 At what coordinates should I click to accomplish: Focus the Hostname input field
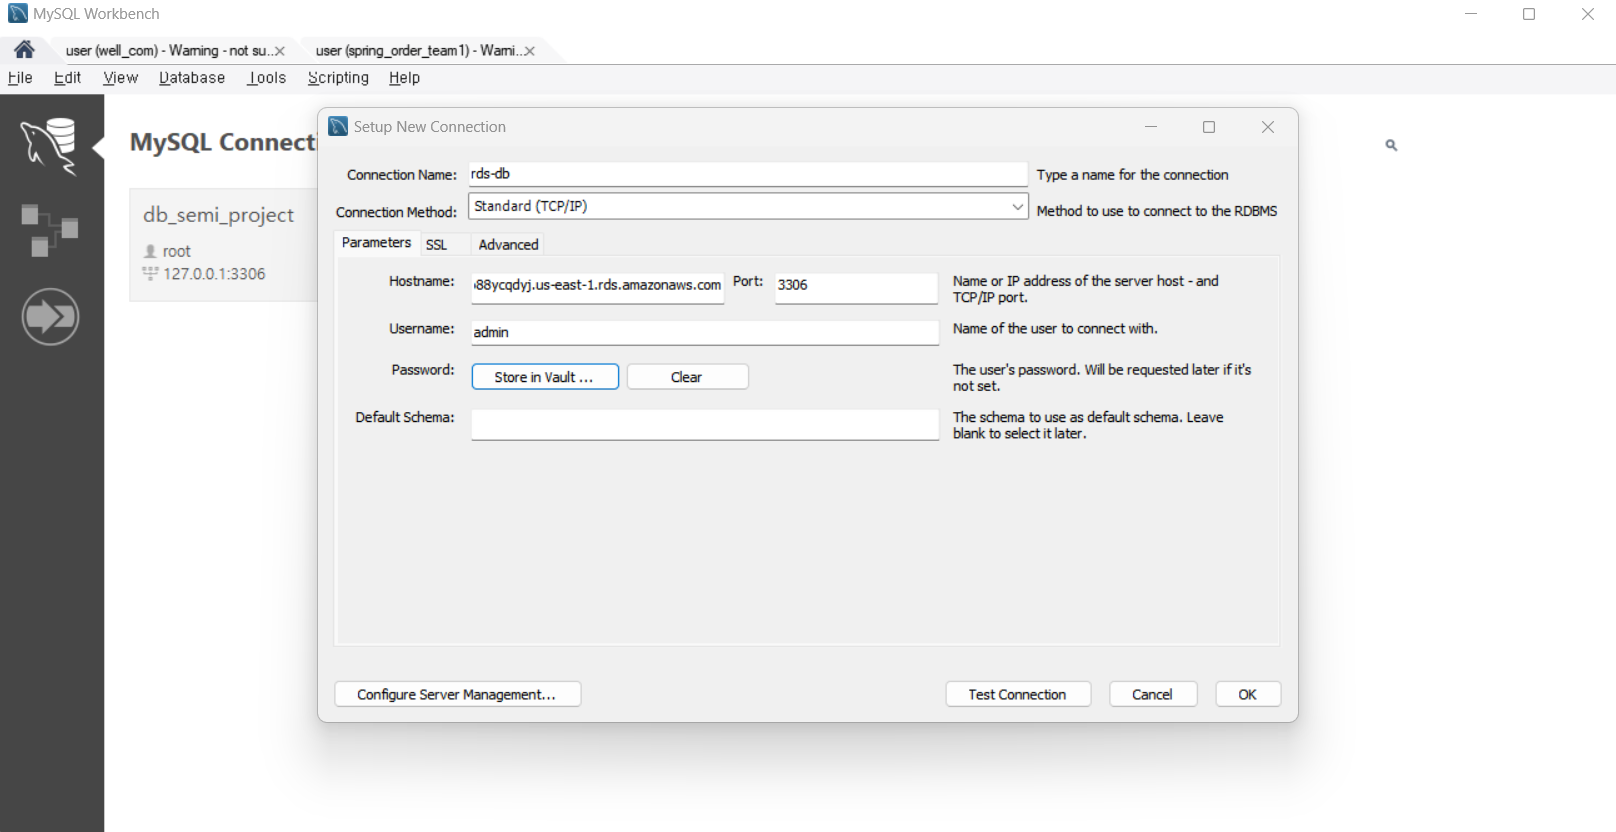click(x=598, y=286)
